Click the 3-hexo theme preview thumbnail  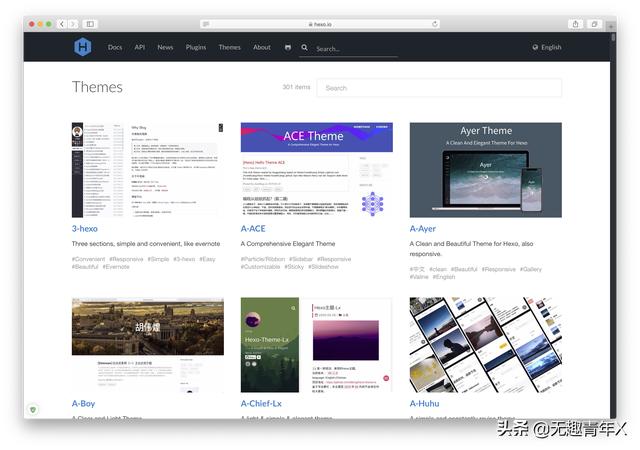click(148, 170)
